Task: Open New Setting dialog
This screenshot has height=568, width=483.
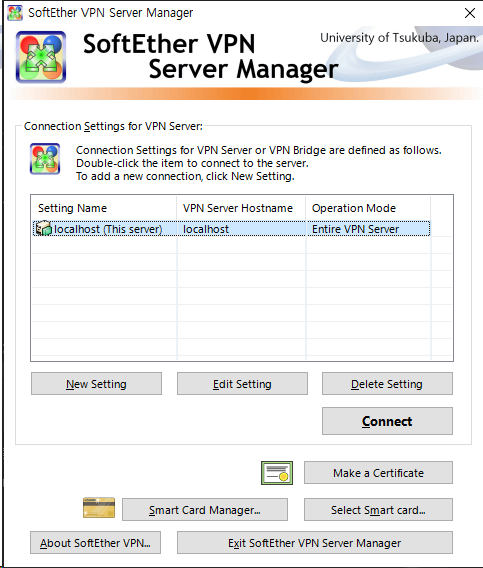Action: click(96, 384)
